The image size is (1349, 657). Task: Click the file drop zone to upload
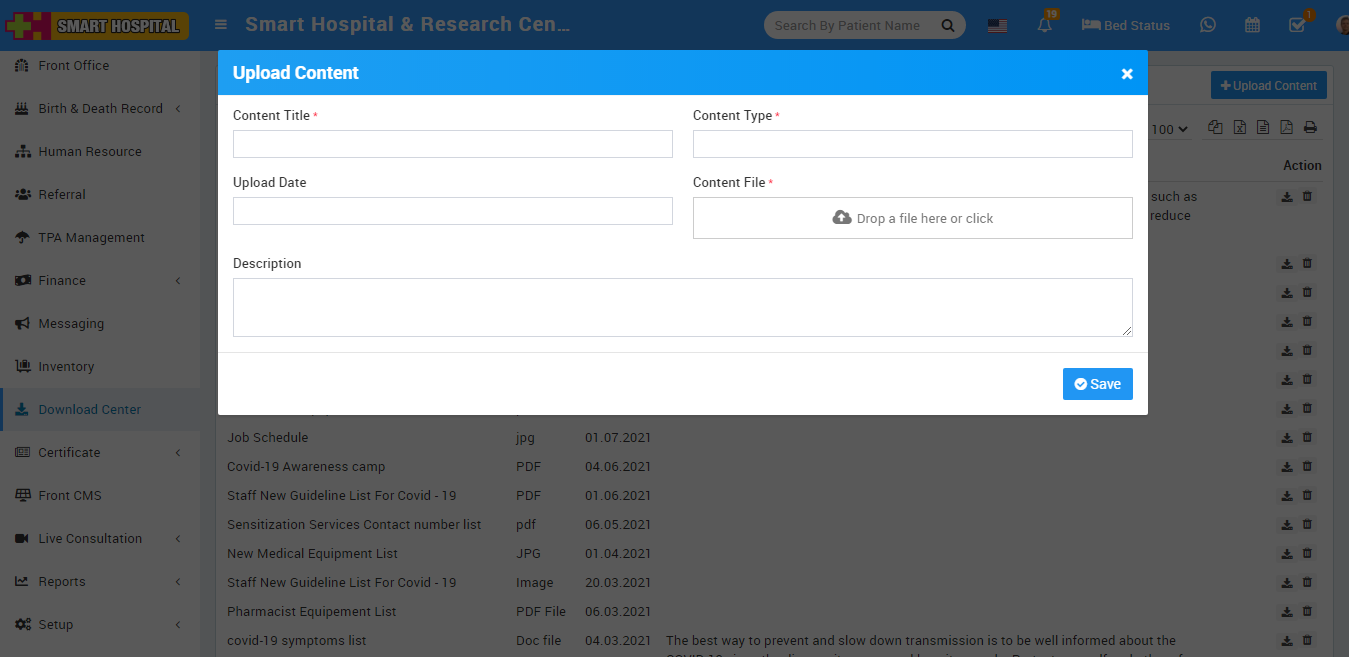click(912, 218)
